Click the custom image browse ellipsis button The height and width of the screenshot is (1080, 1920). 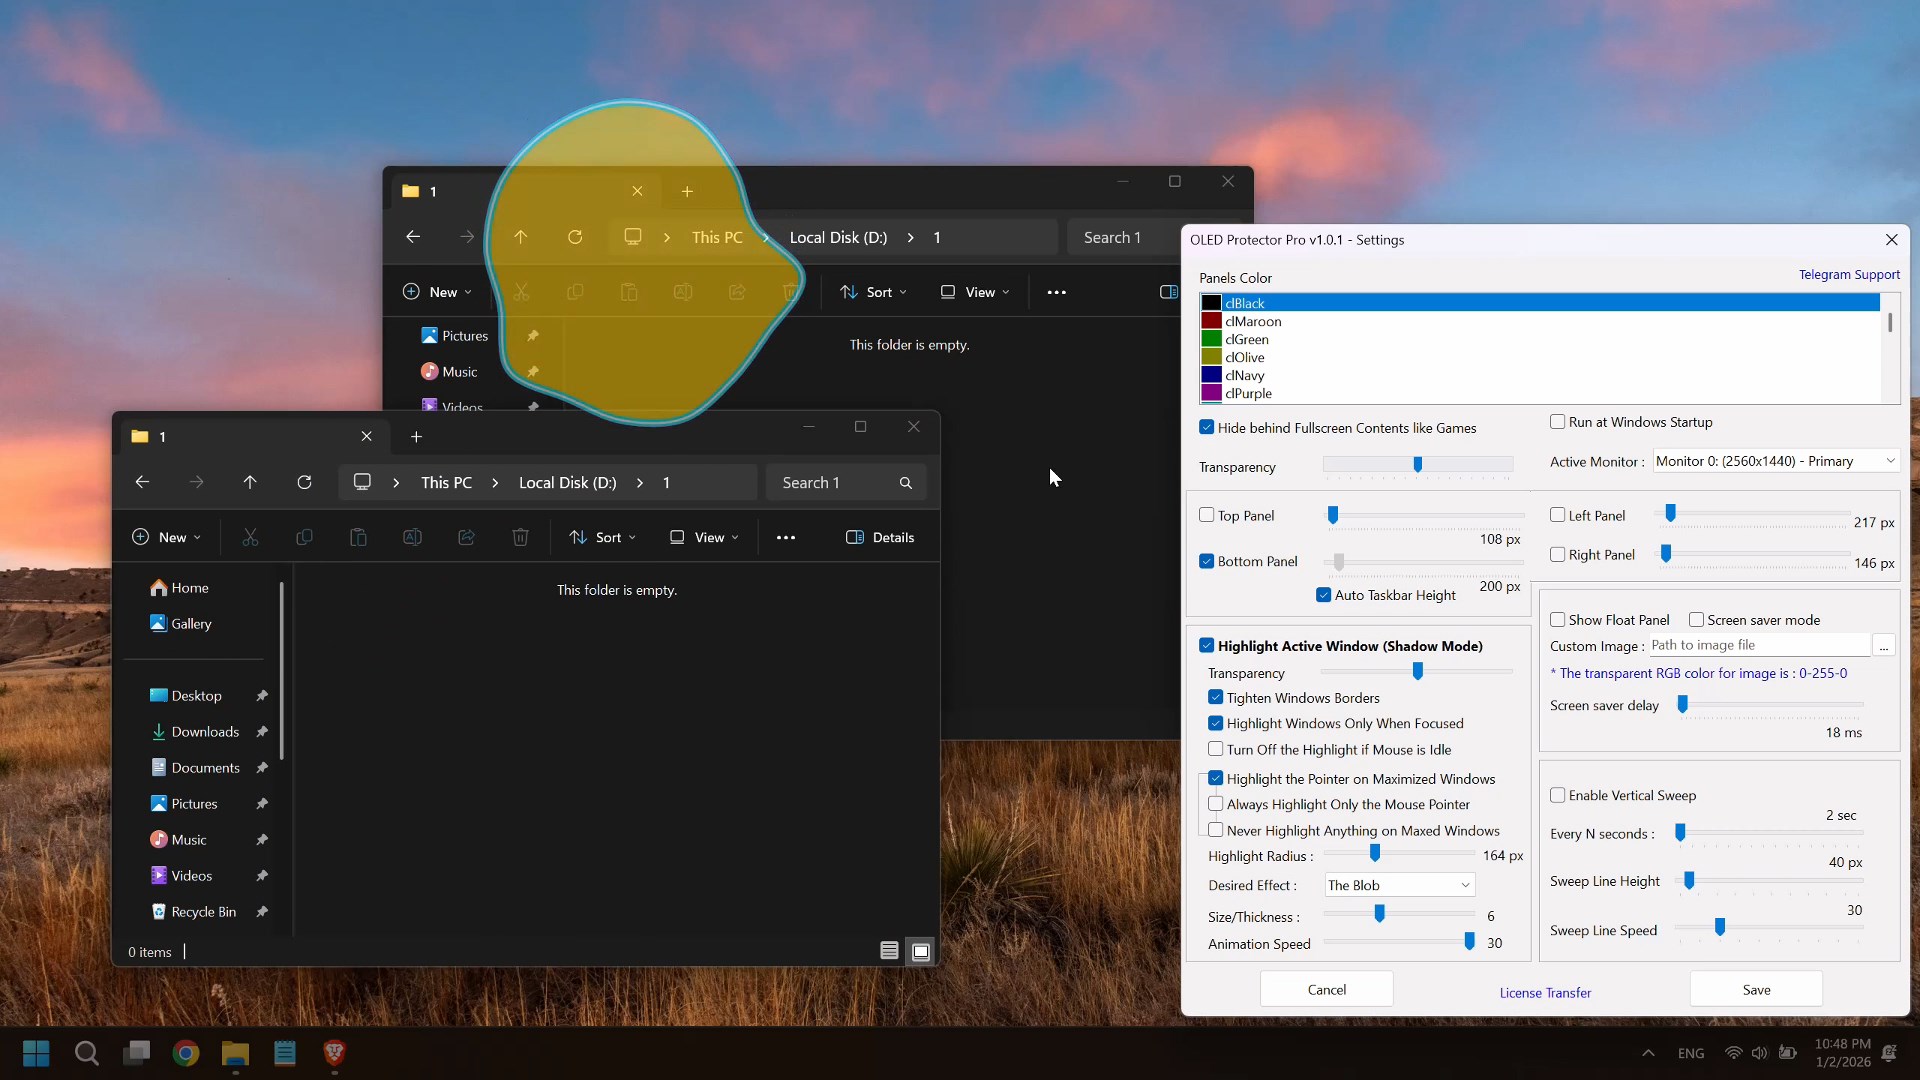coord(1883,646)
